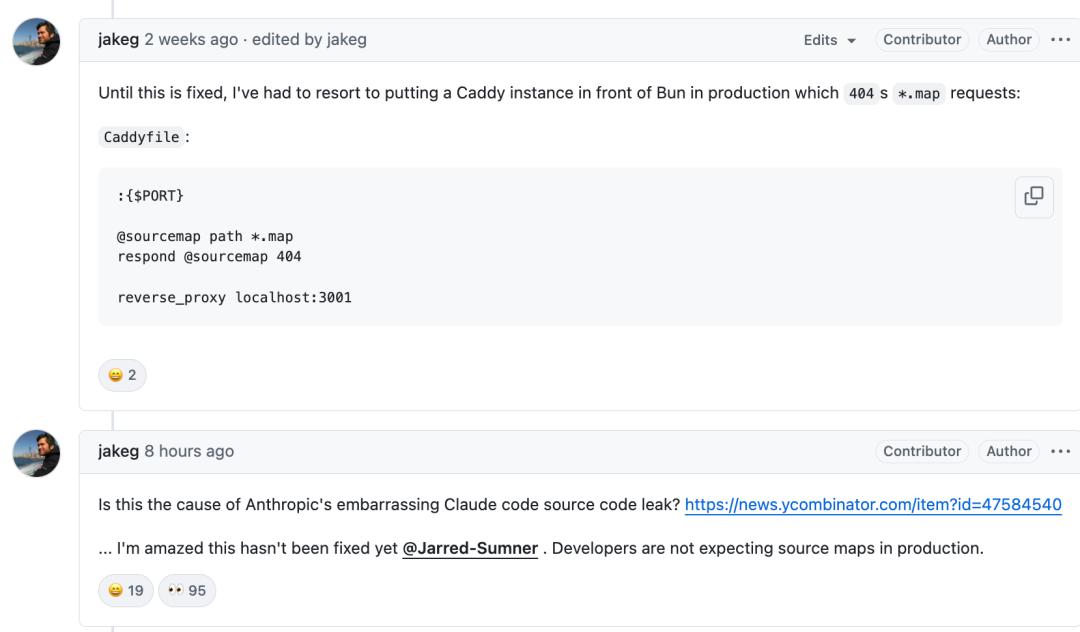
Task: Toggle laugh reaction with 2 votes
Action: tap(122, 375)
